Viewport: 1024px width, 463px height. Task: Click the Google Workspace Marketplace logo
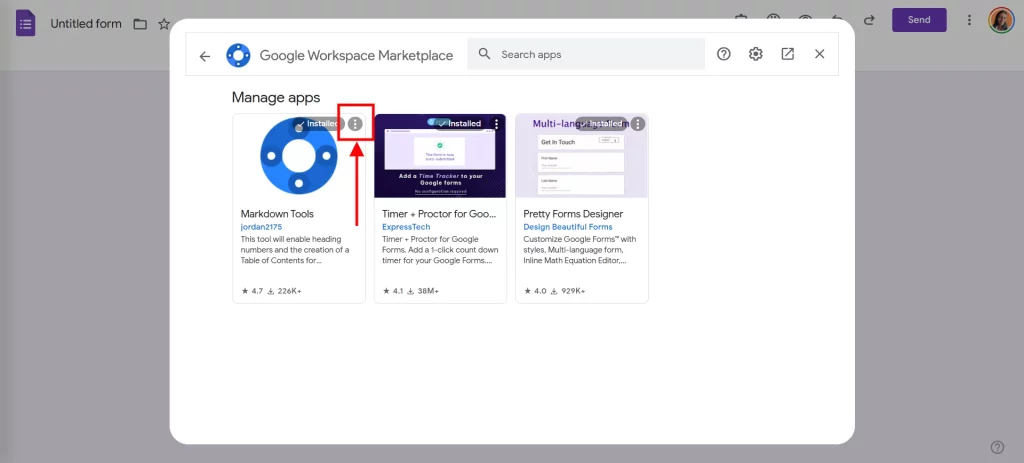tap(238, 56)
